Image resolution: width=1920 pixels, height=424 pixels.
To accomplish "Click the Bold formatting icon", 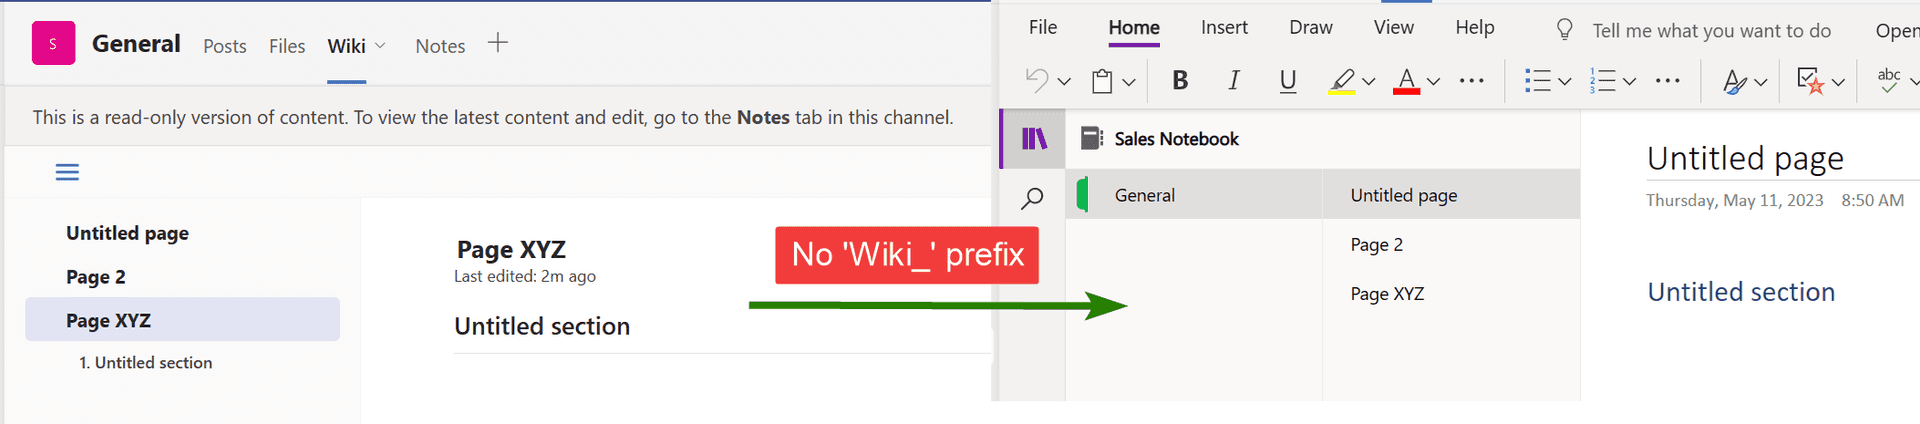I will tap(1180, 81).
